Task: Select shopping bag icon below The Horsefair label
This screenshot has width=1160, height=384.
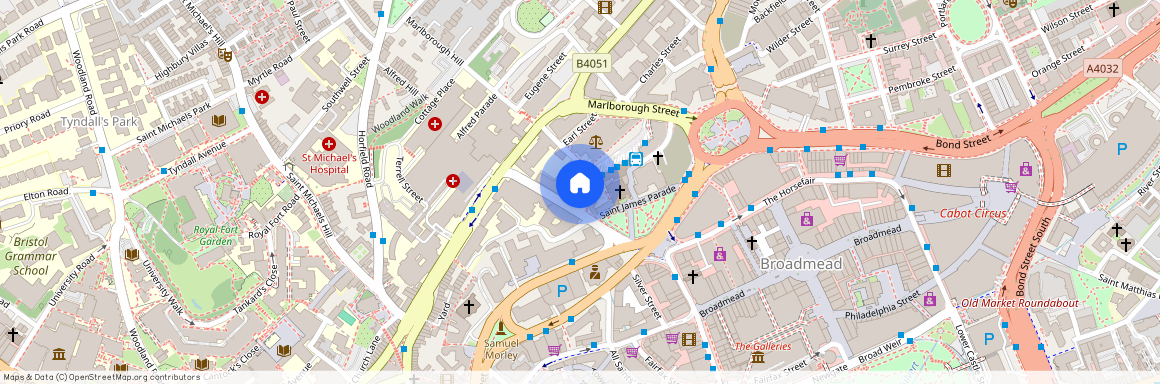Action: tap(806, 219)
